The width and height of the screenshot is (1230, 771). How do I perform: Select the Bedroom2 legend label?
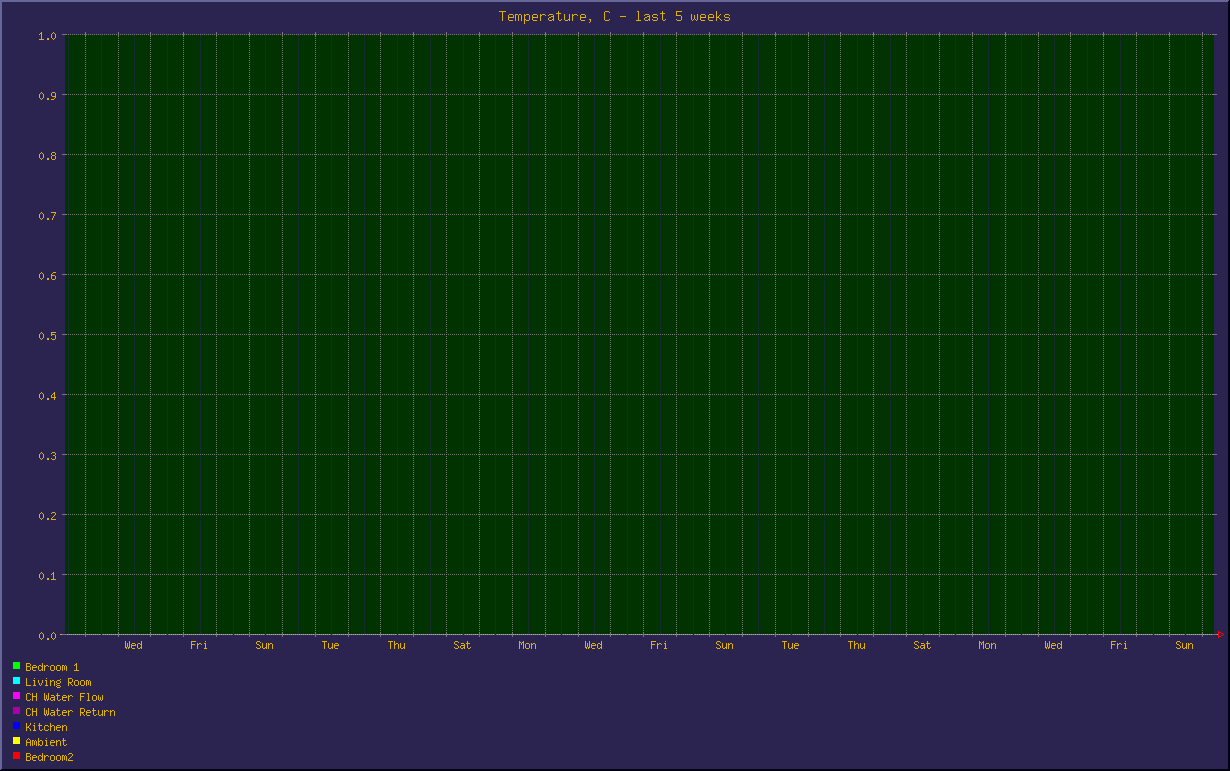tap(49, 757)
